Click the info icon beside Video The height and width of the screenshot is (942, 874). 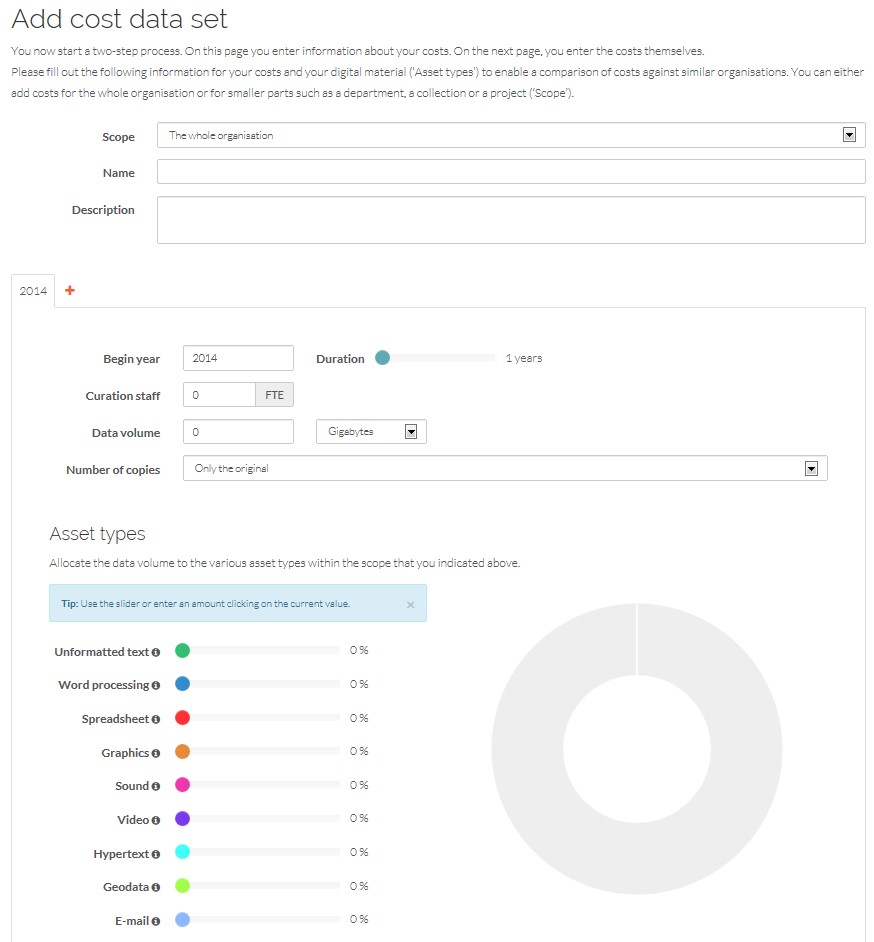(x=156, y=820)
